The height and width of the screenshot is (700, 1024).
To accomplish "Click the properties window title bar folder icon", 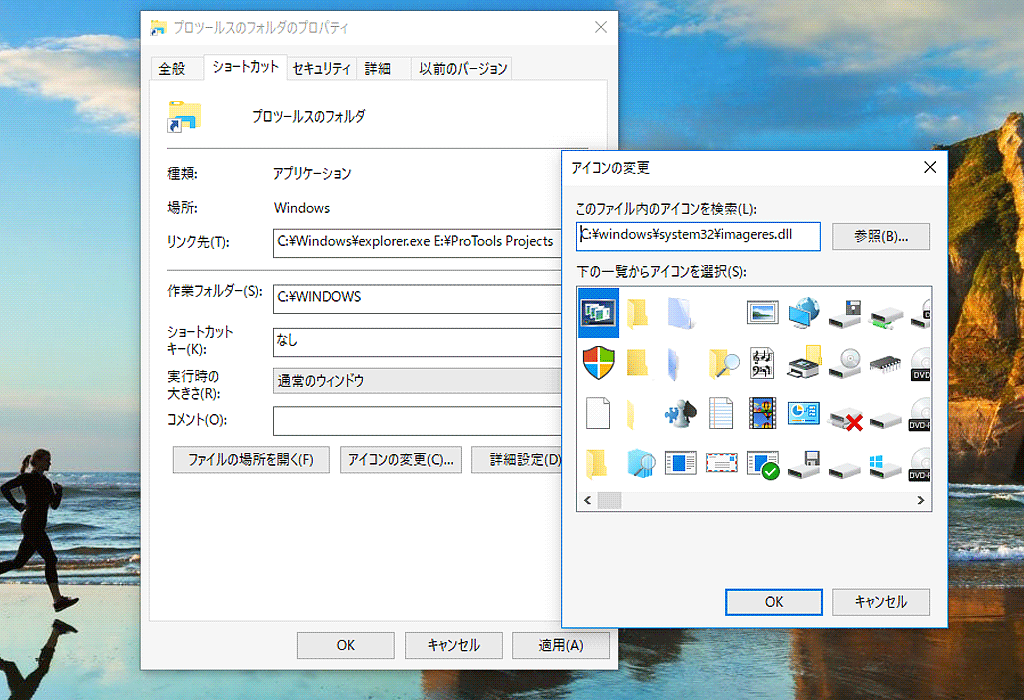I will click(x=158, y=27).
